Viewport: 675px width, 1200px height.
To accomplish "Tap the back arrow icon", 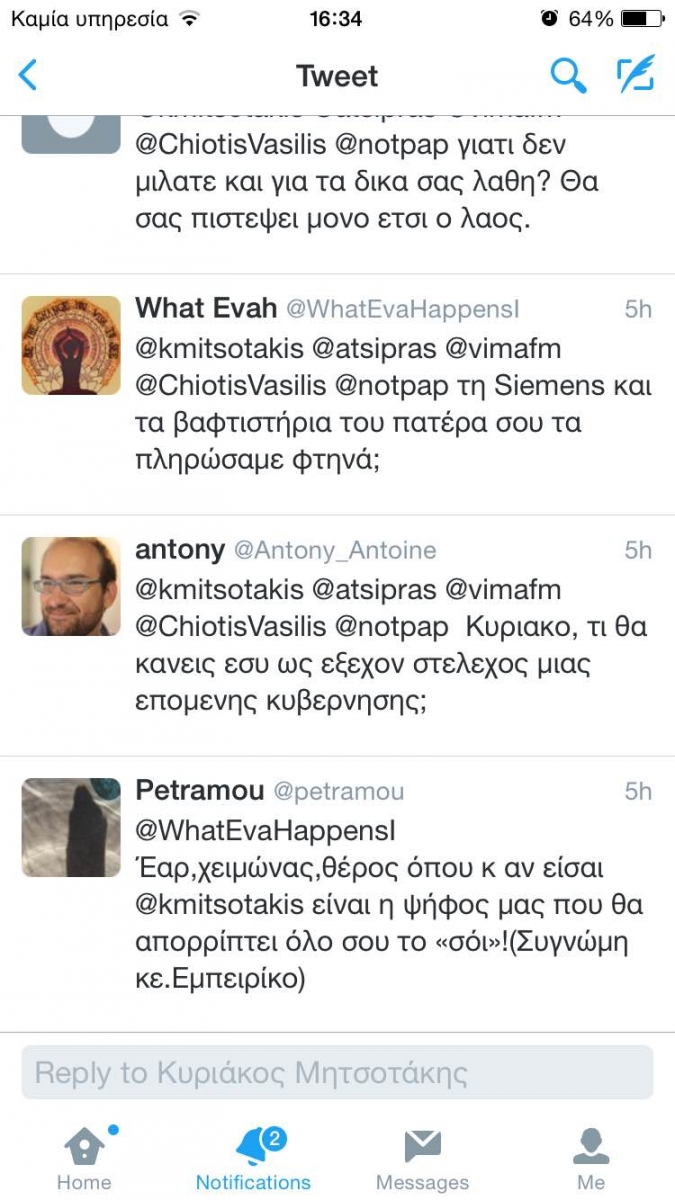I will (x=28, y=75).
